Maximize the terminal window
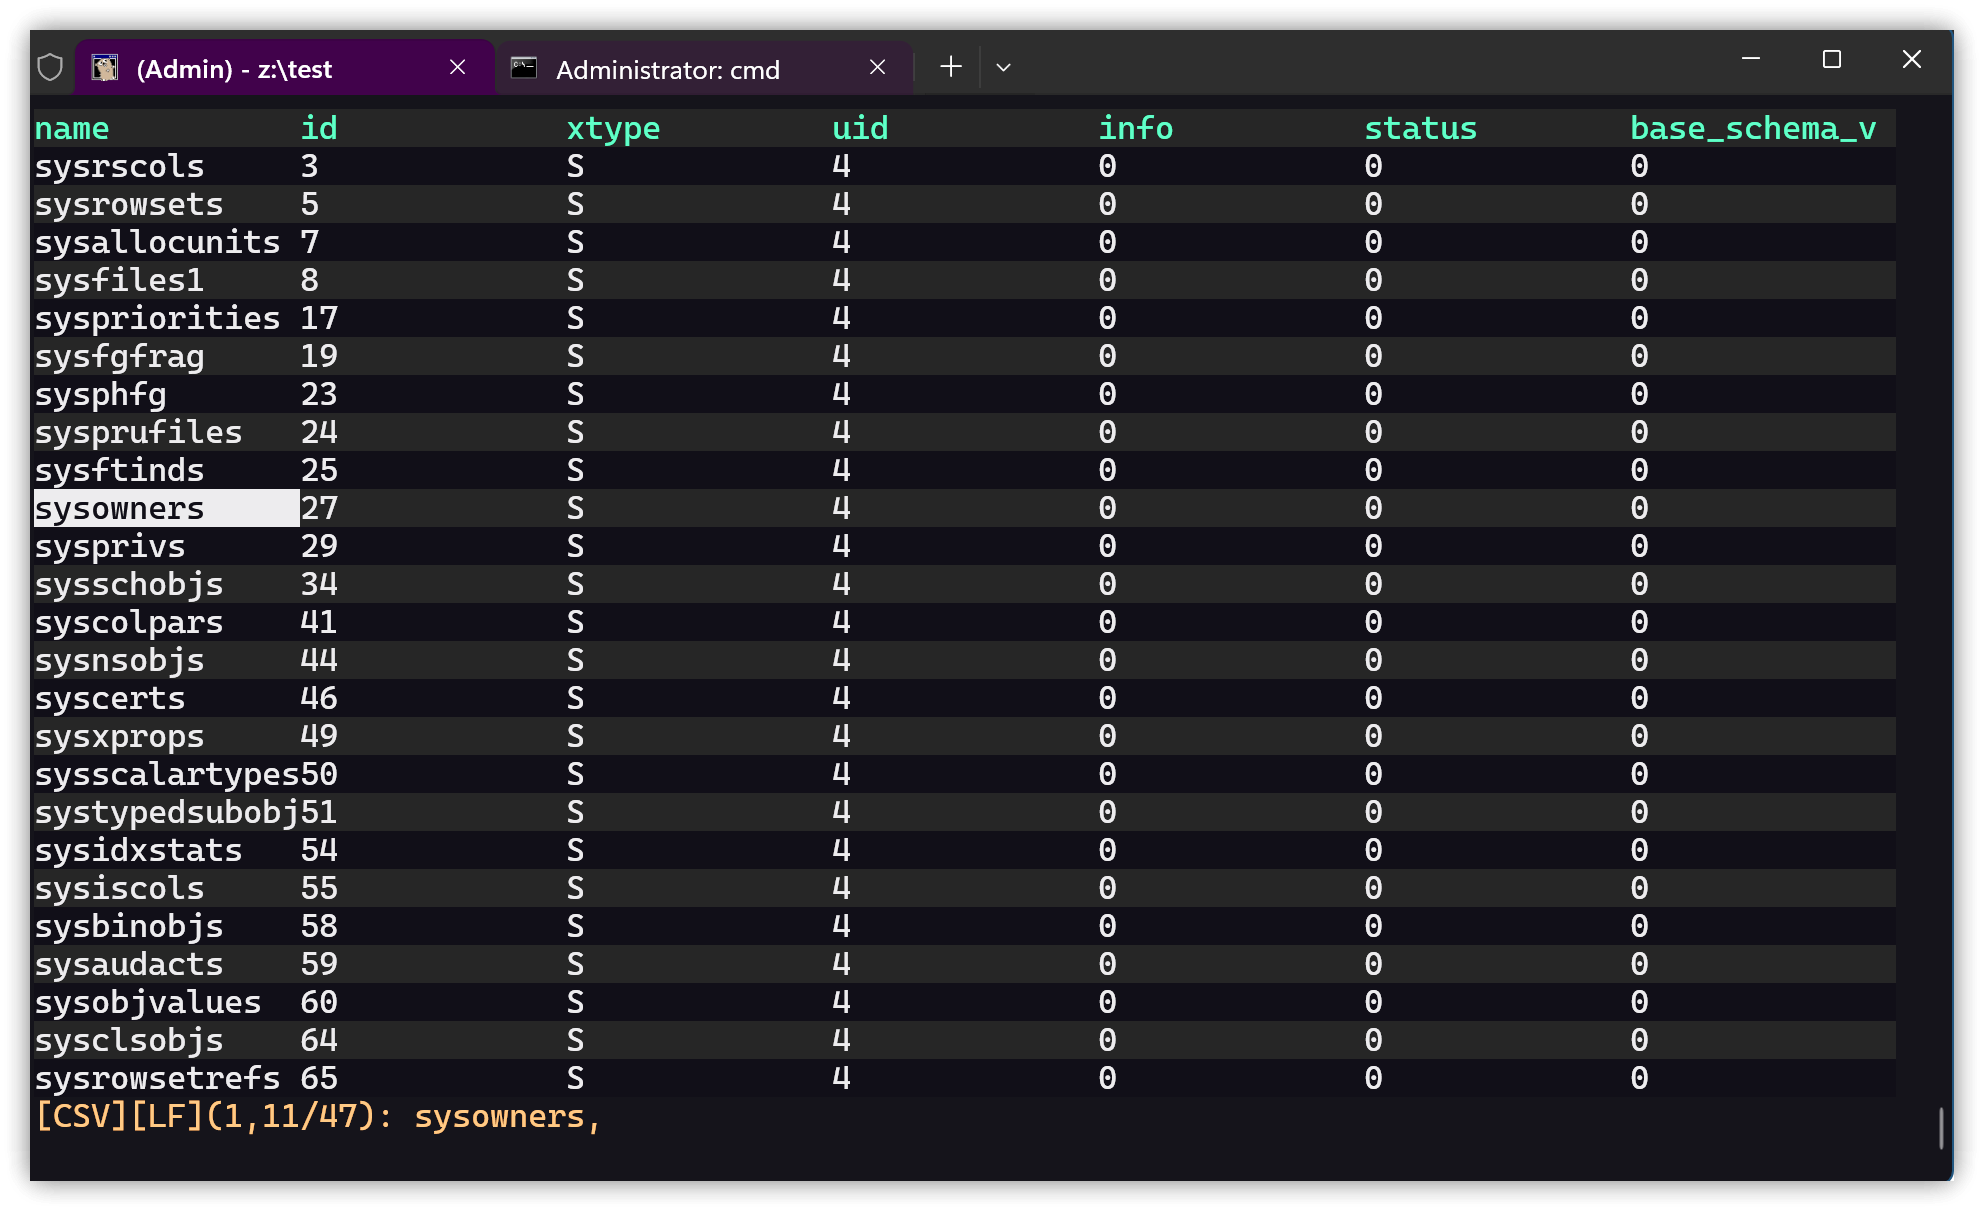1984x1211 pixels. (1832, 59)
